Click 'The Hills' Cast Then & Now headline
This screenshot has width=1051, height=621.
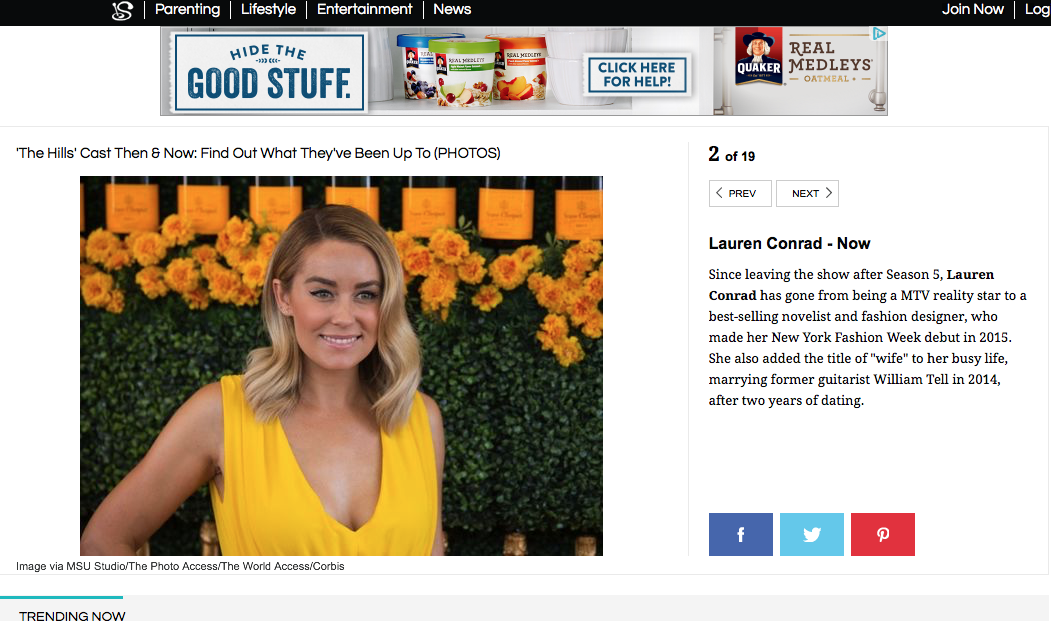tap(258, 153)
